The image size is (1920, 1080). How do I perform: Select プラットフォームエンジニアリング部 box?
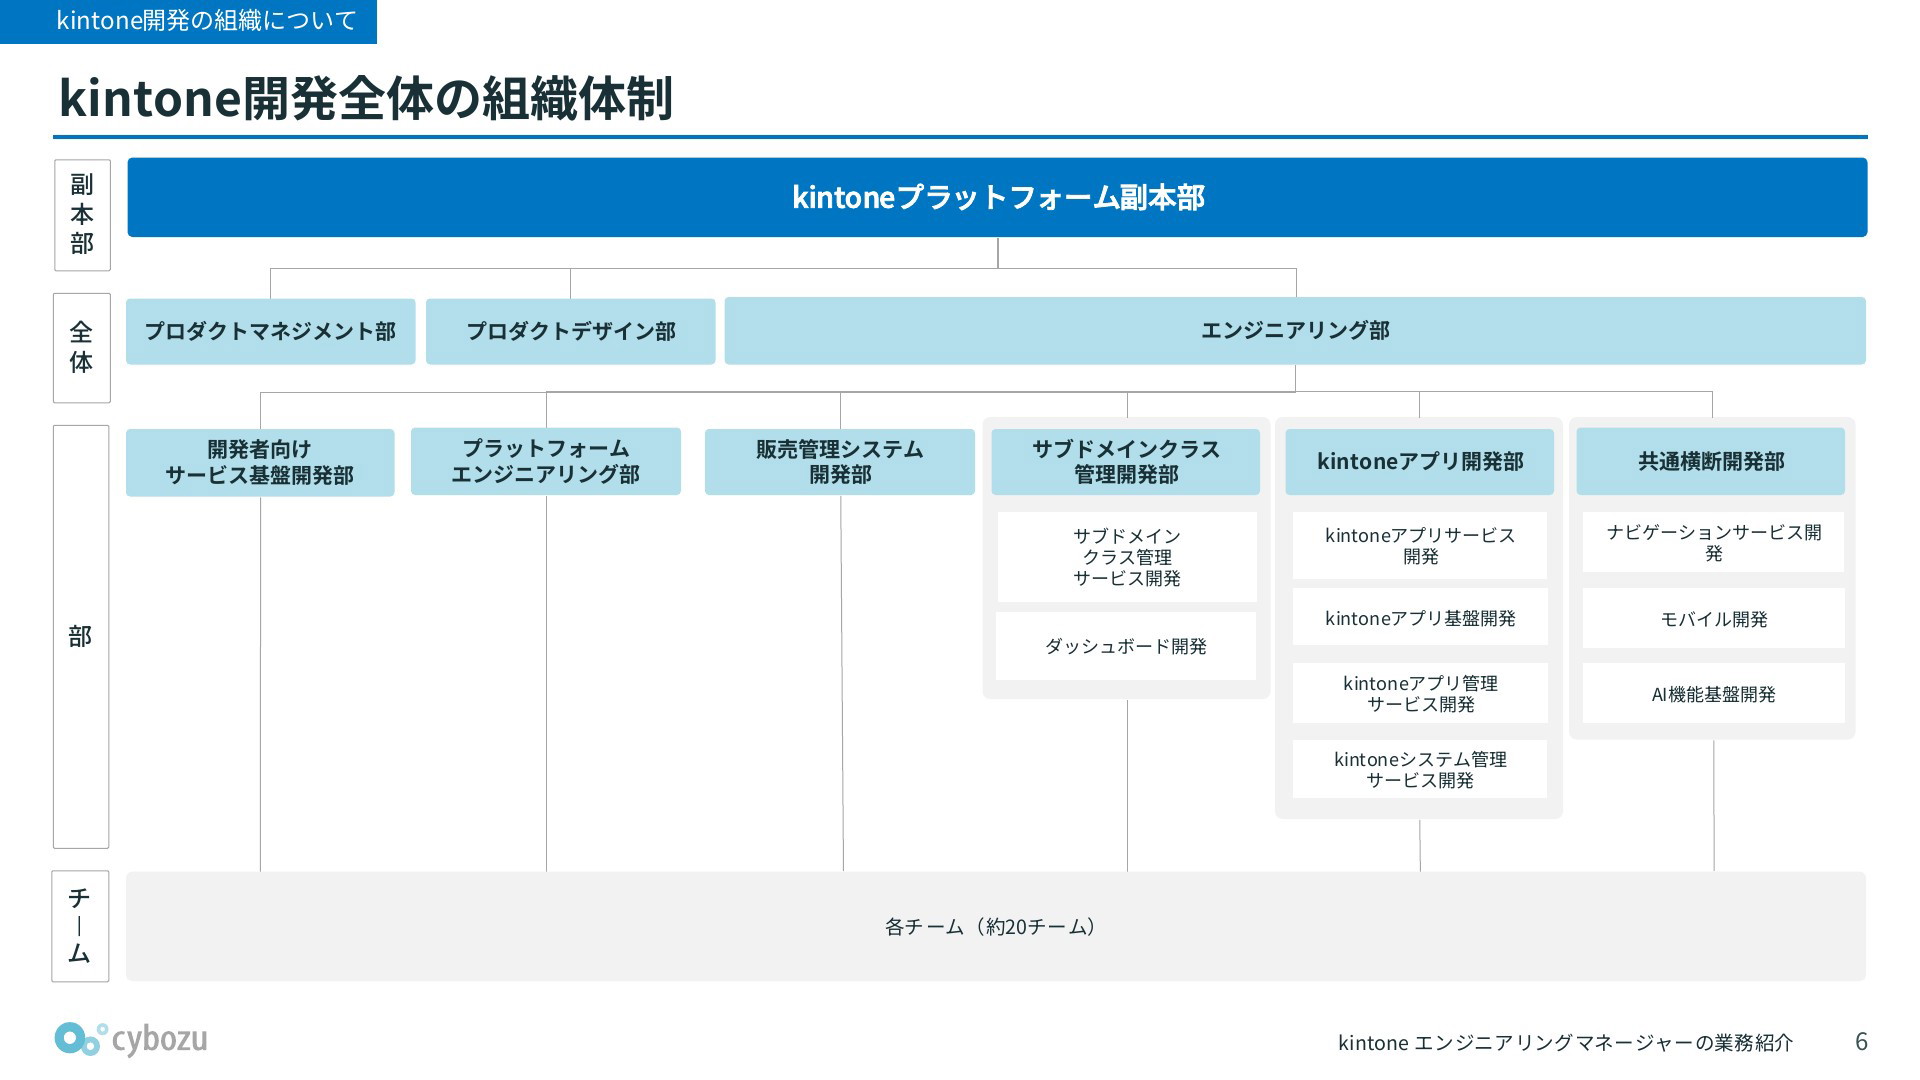click(545, 461)
